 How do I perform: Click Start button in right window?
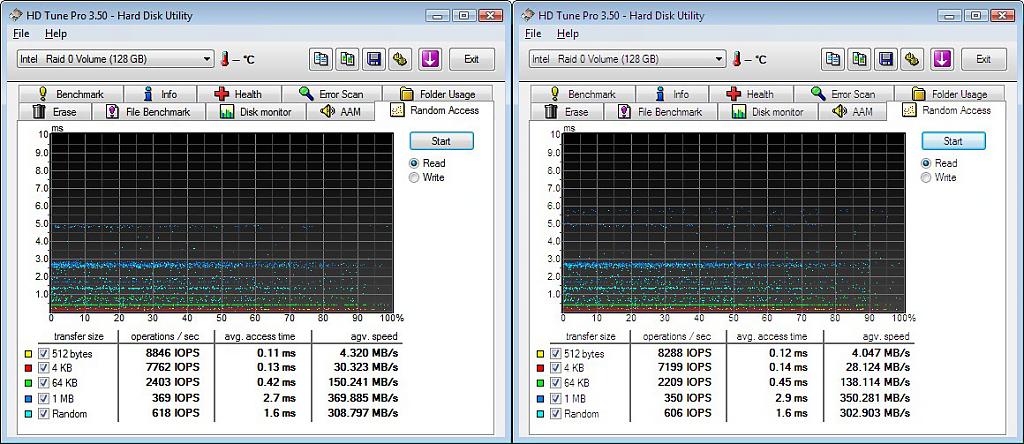[x=953, y=141]
